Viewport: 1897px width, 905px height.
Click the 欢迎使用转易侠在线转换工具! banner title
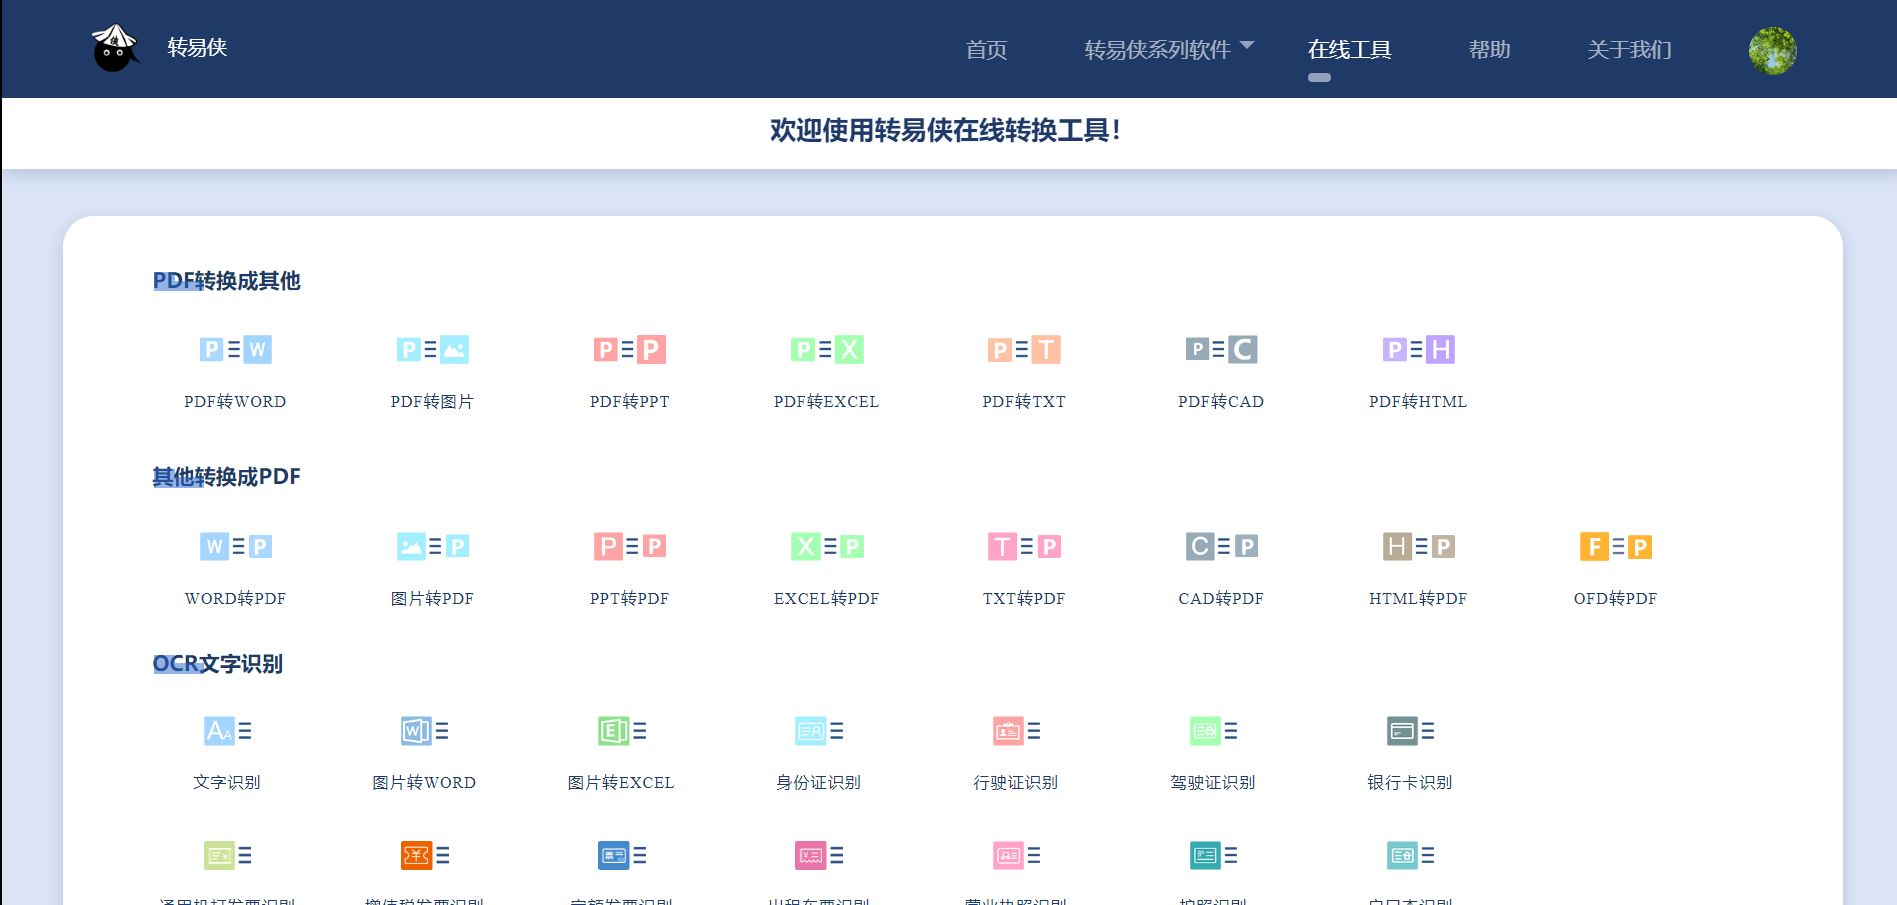click(x=946, y=131)
